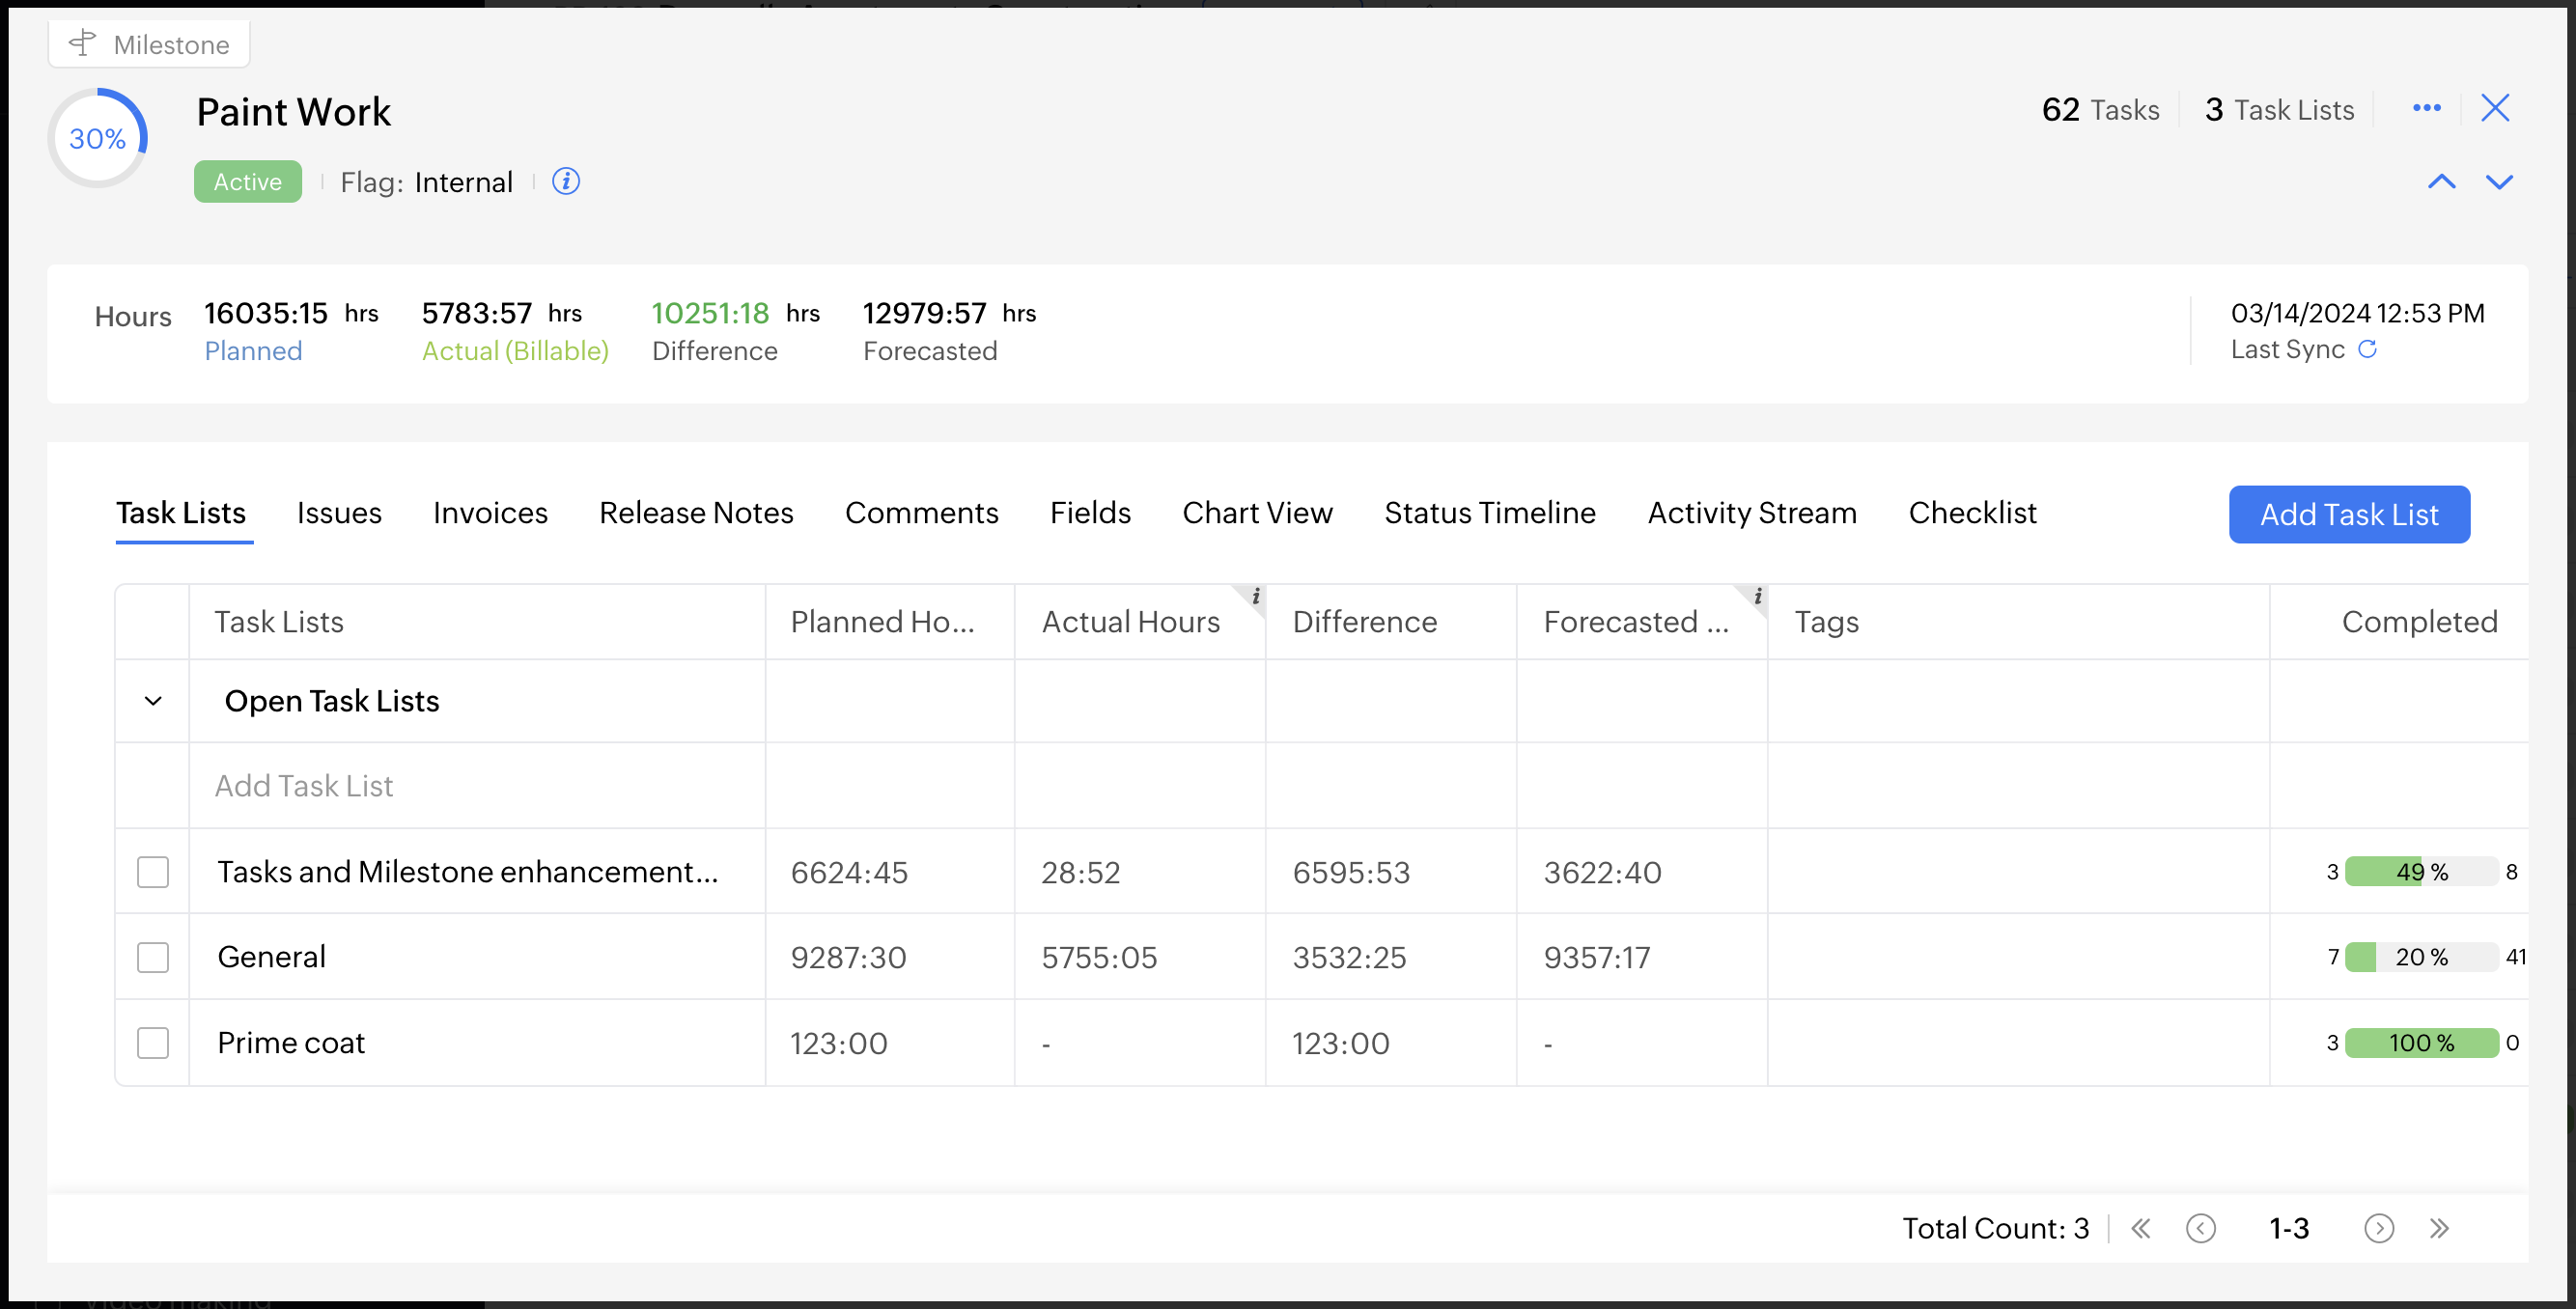Jump to first page of task lists
Viewport: 2576px width, 1309px height.
pos(2140,1228)
